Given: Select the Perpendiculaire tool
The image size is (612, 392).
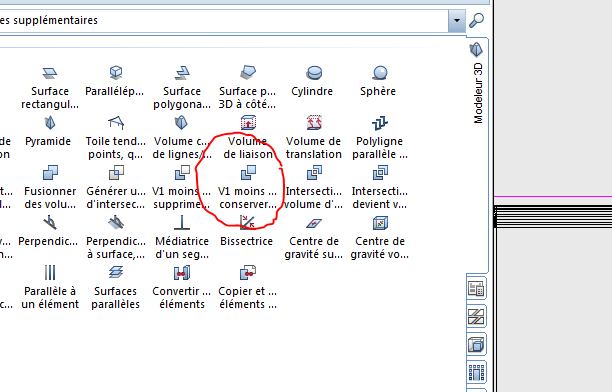Looking at the screenshot, I should (48, 231).
